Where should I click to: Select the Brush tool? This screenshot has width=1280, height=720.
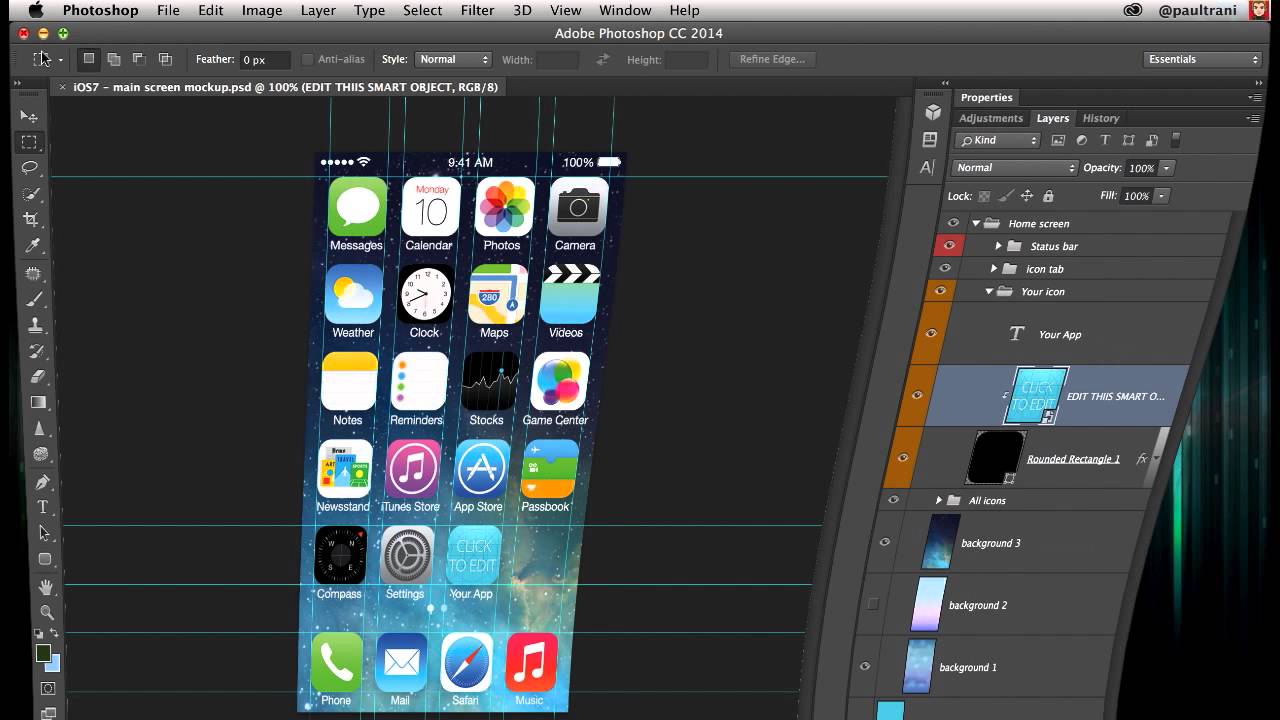click(35, 299)
